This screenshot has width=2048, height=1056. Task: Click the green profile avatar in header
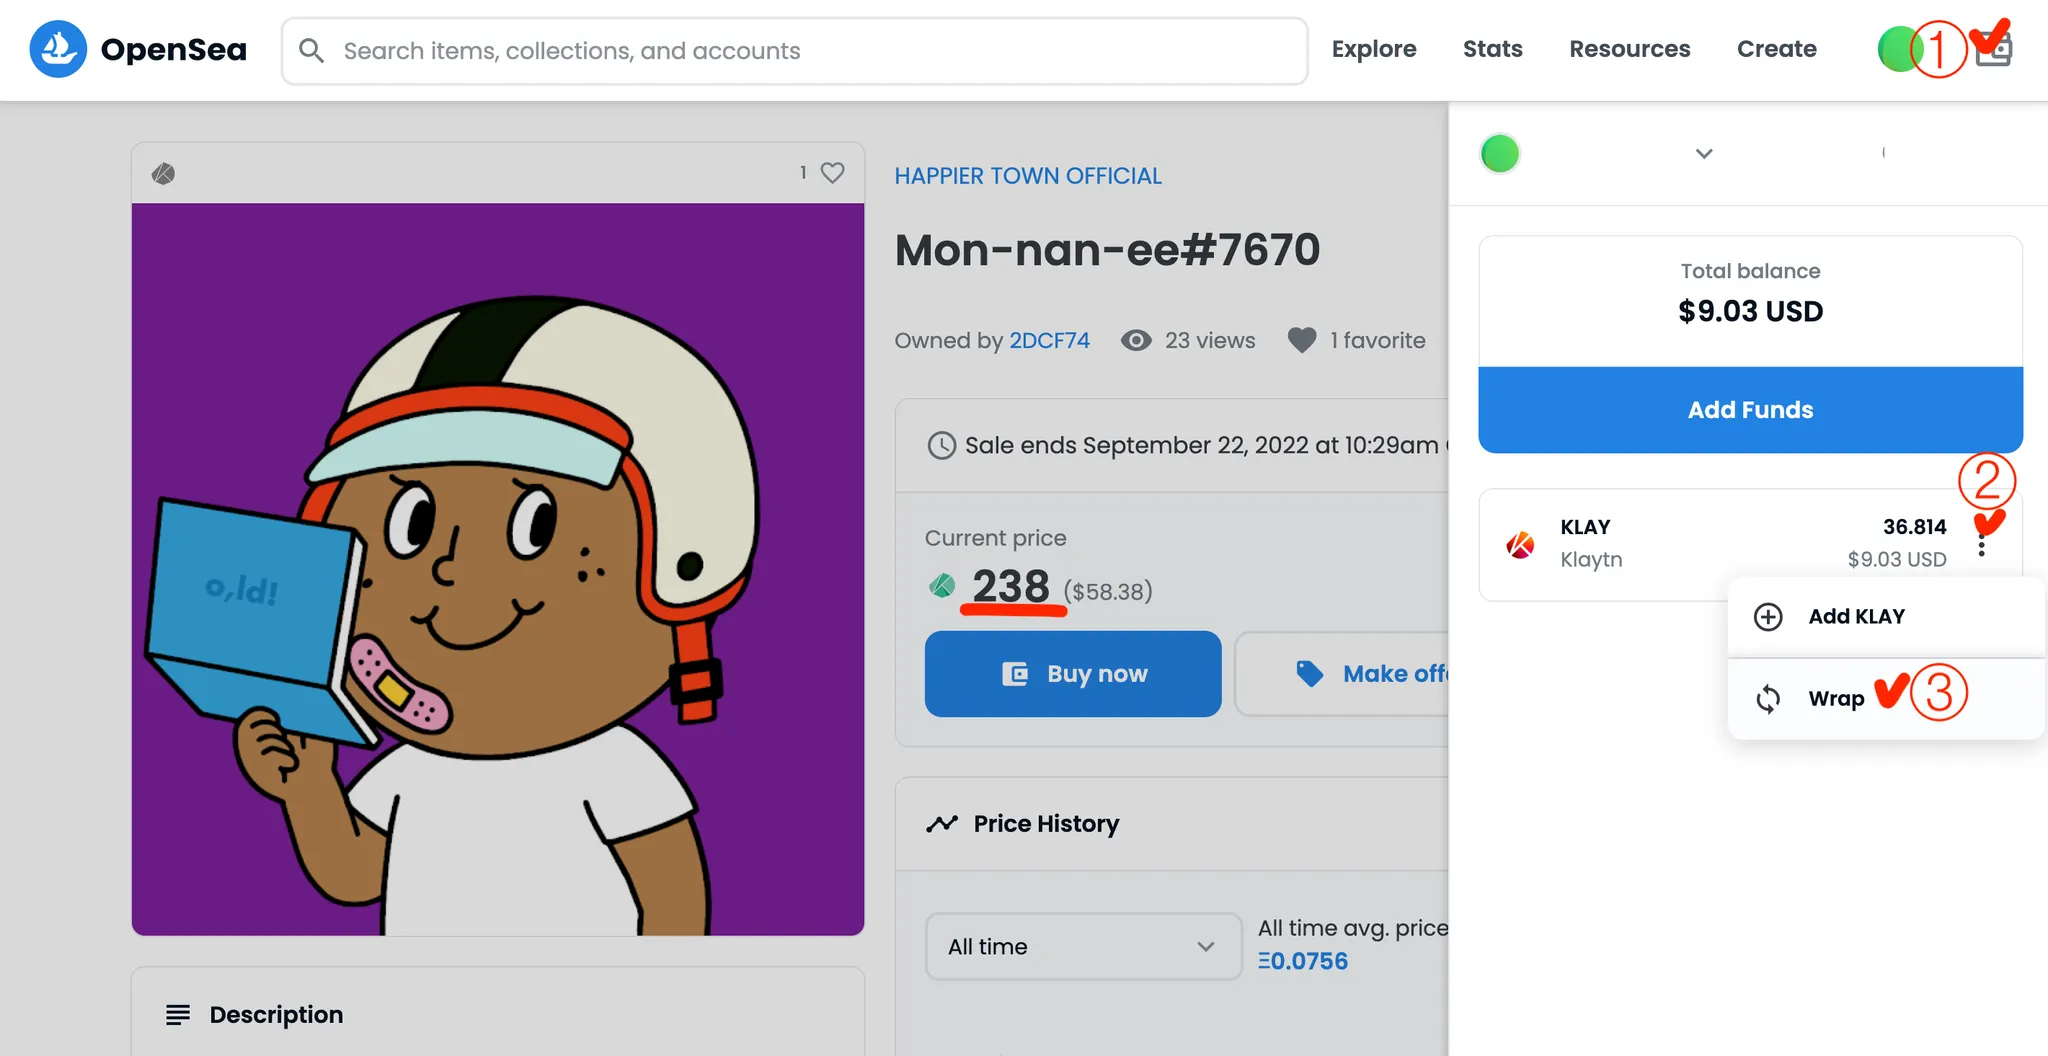click(x=1897, y=49)
